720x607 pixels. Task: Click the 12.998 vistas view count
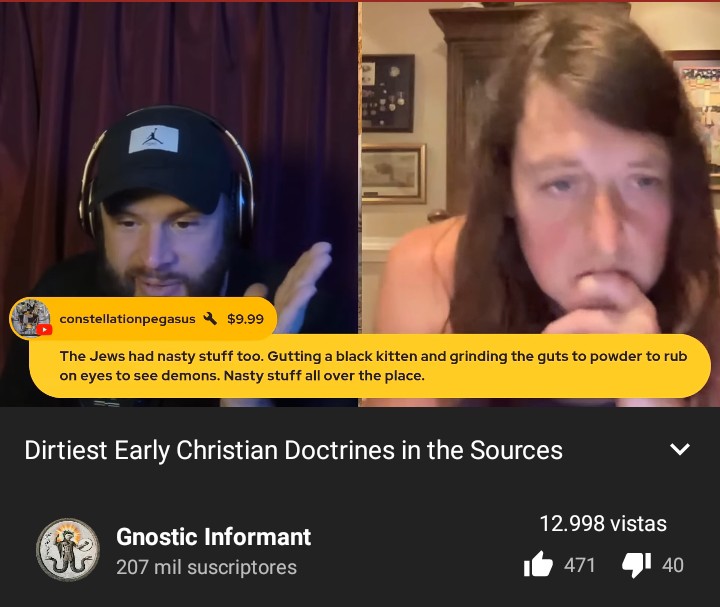point(603,523)
